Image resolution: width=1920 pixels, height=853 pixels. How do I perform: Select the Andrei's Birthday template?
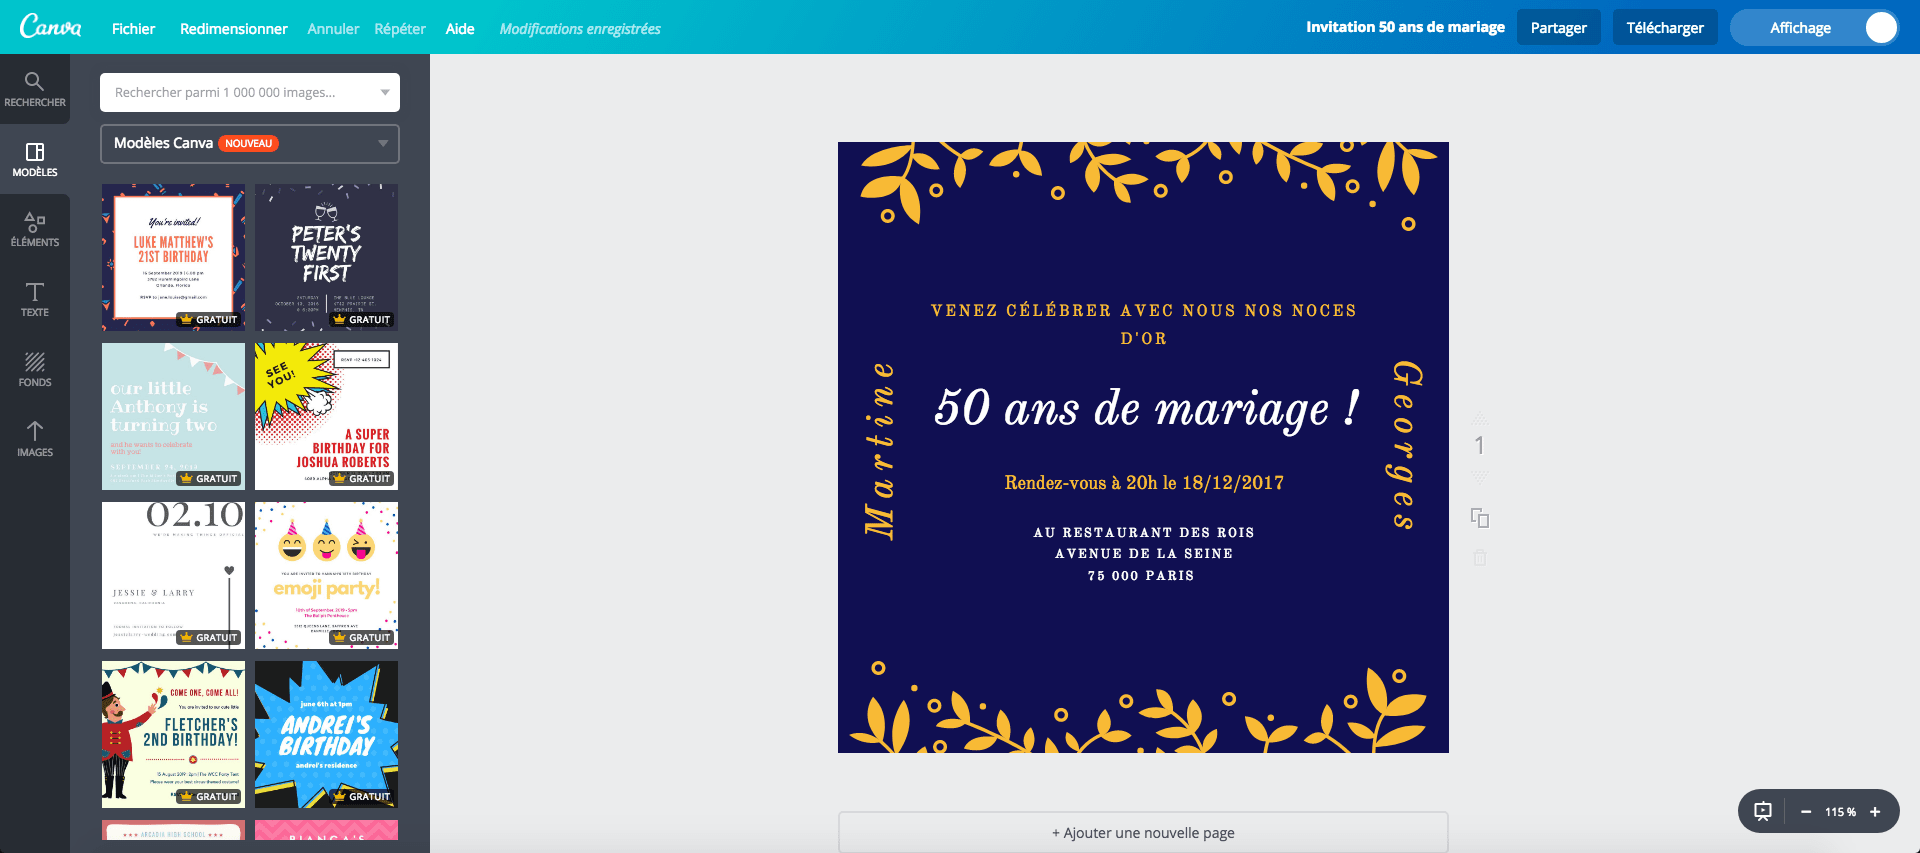tap(326, 734)
